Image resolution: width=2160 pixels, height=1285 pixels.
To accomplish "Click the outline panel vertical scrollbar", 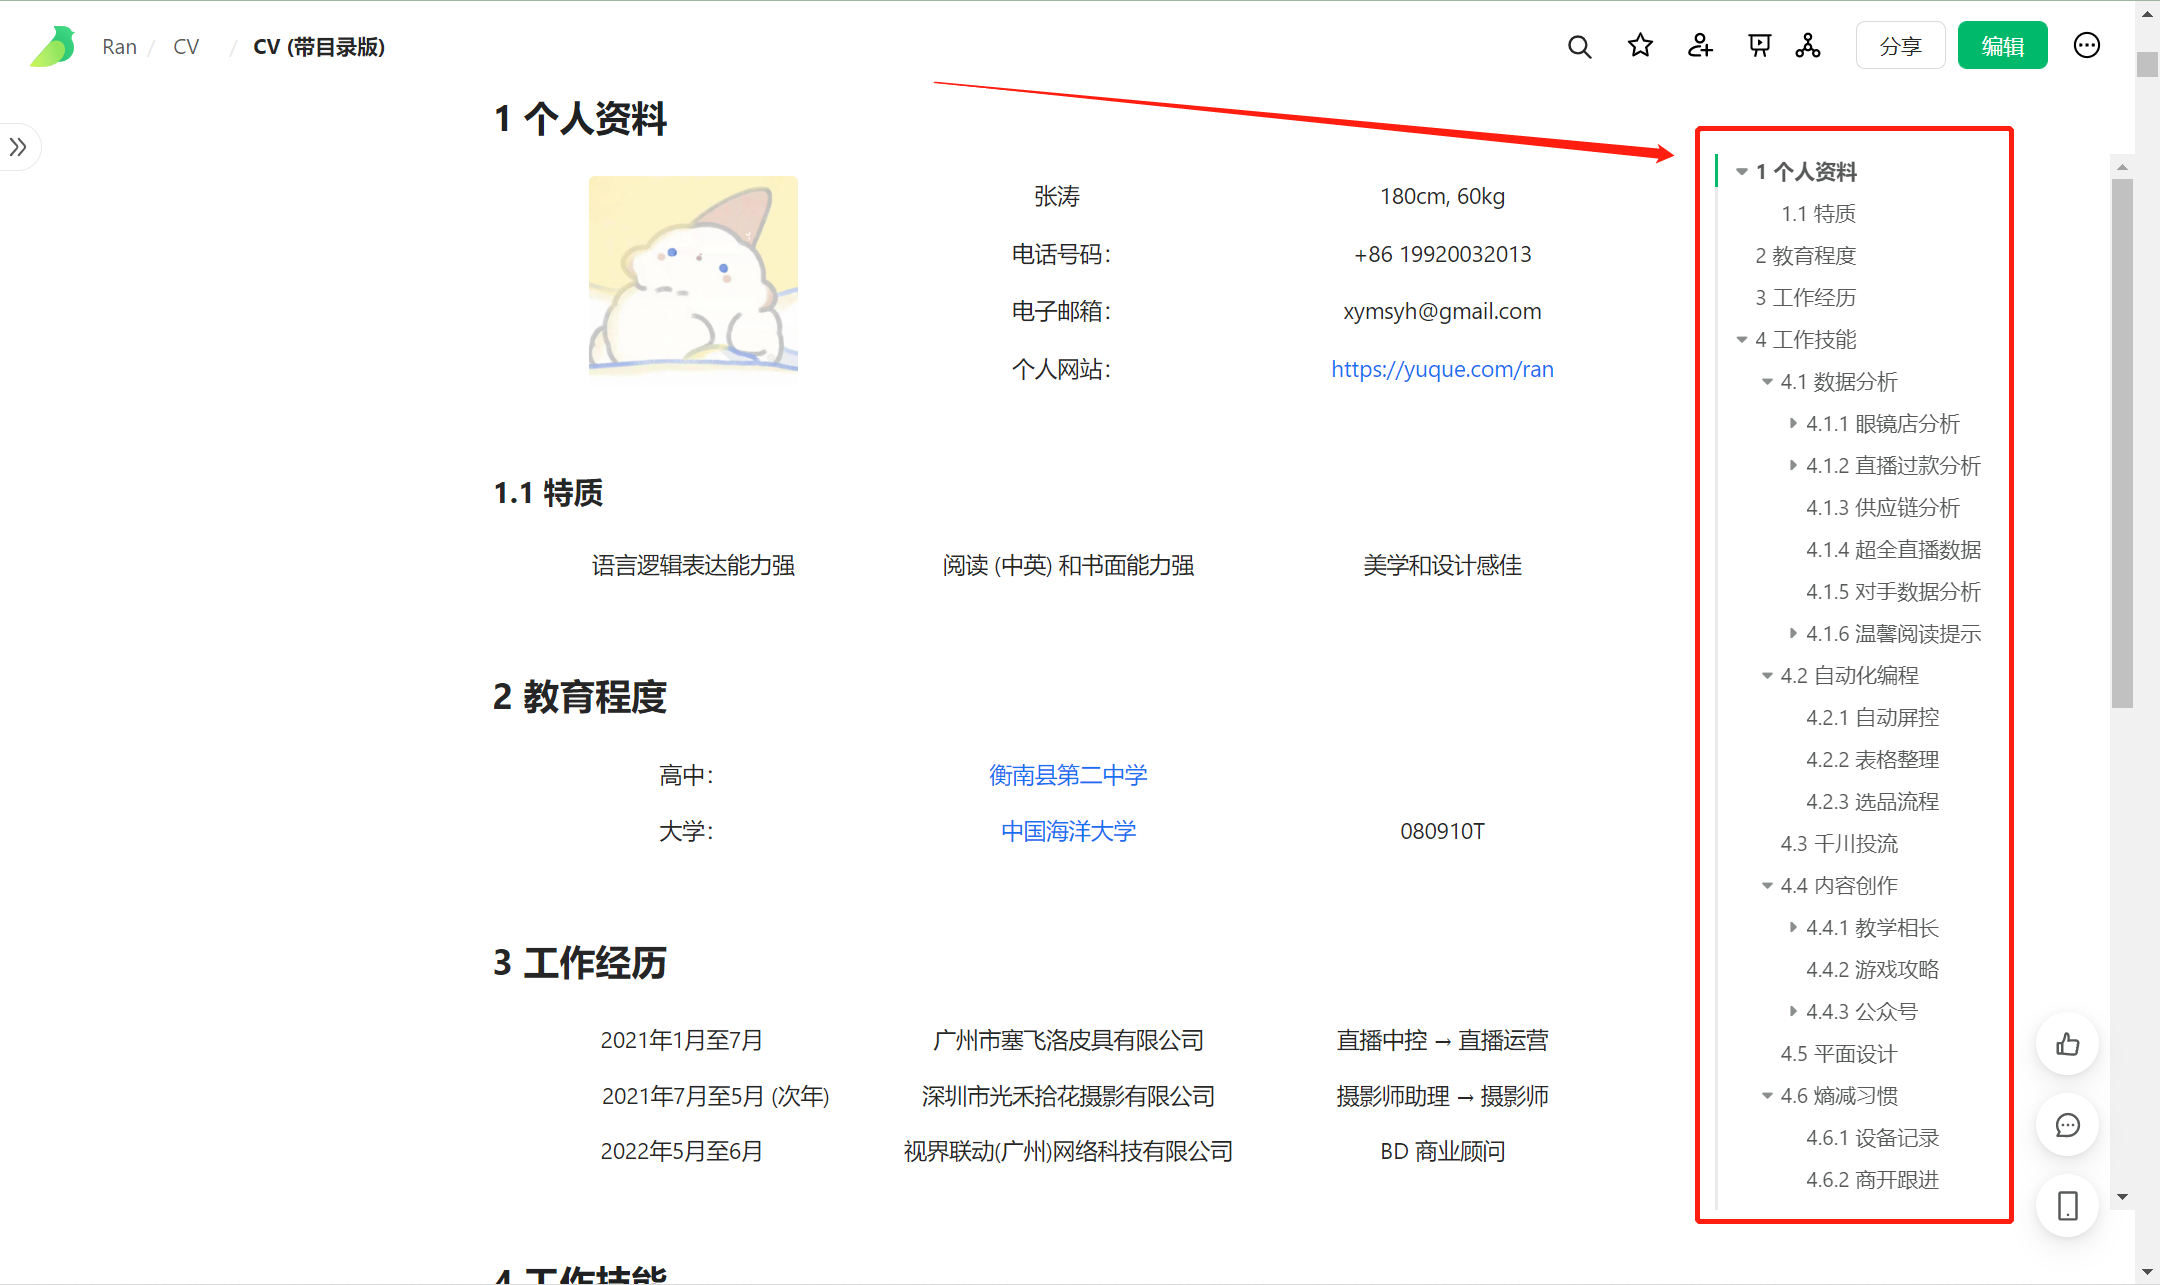I will click(2122, 440).
